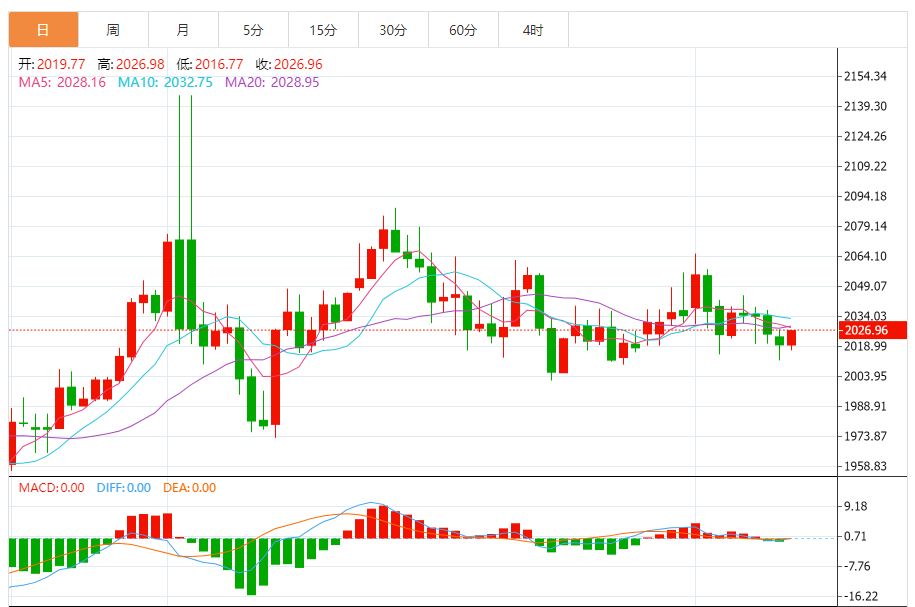Click the 2094.18 price axis label
The image size is (915, 607).
tap(865, 196)
